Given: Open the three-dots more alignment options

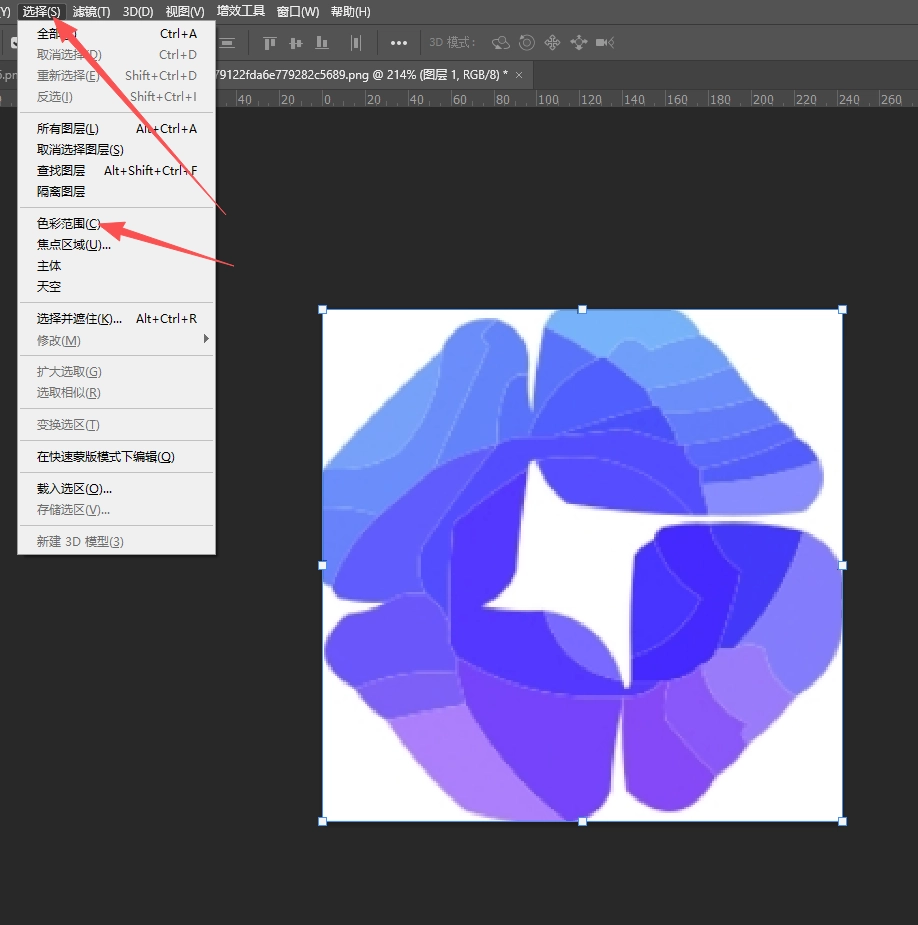Looking at the screenshot, I should [399, 43].
